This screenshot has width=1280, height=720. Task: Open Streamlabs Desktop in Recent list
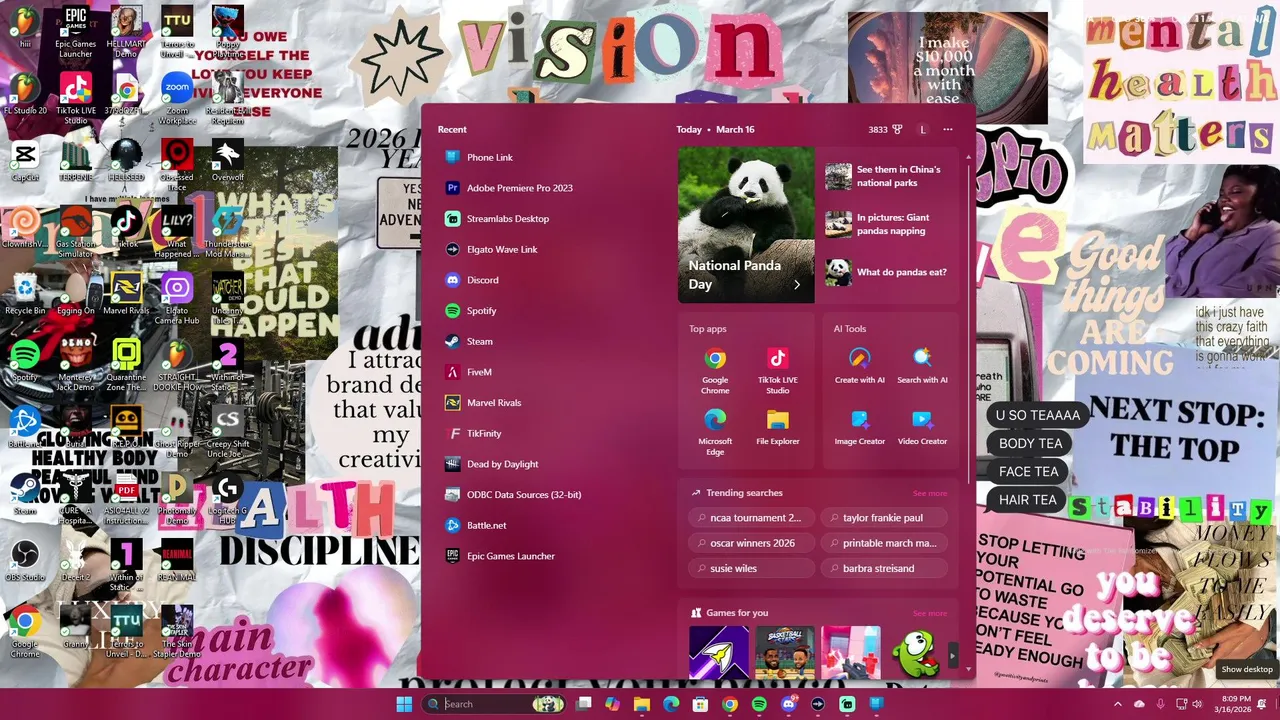click(545, 219)
